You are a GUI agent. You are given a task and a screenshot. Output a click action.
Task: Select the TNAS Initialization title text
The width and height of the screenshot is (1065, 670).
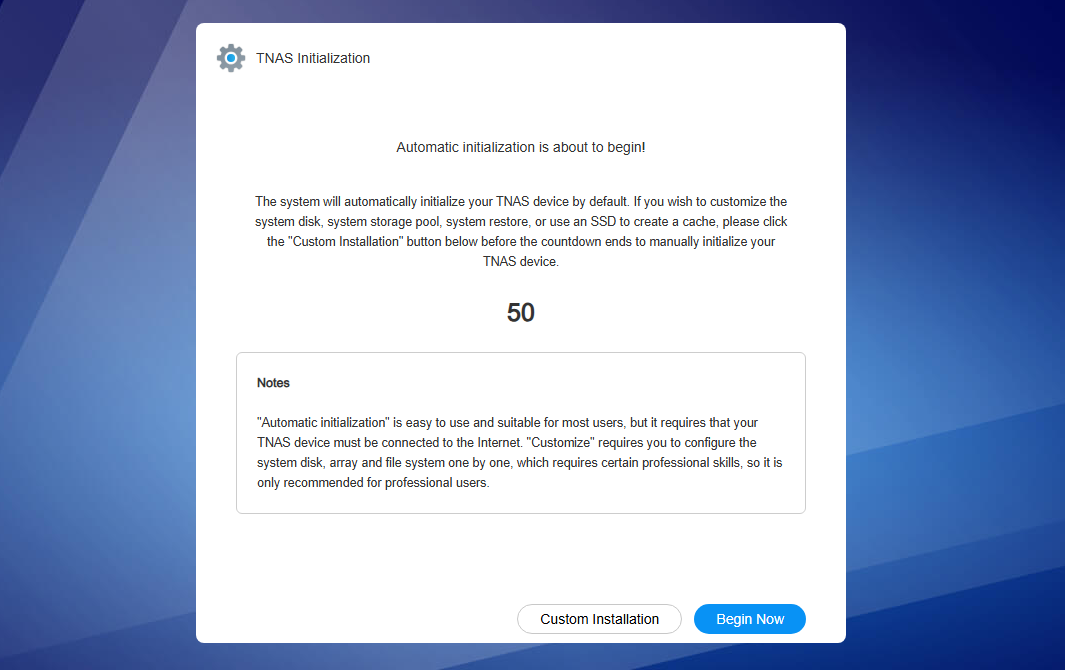click(x=312, y=58)
